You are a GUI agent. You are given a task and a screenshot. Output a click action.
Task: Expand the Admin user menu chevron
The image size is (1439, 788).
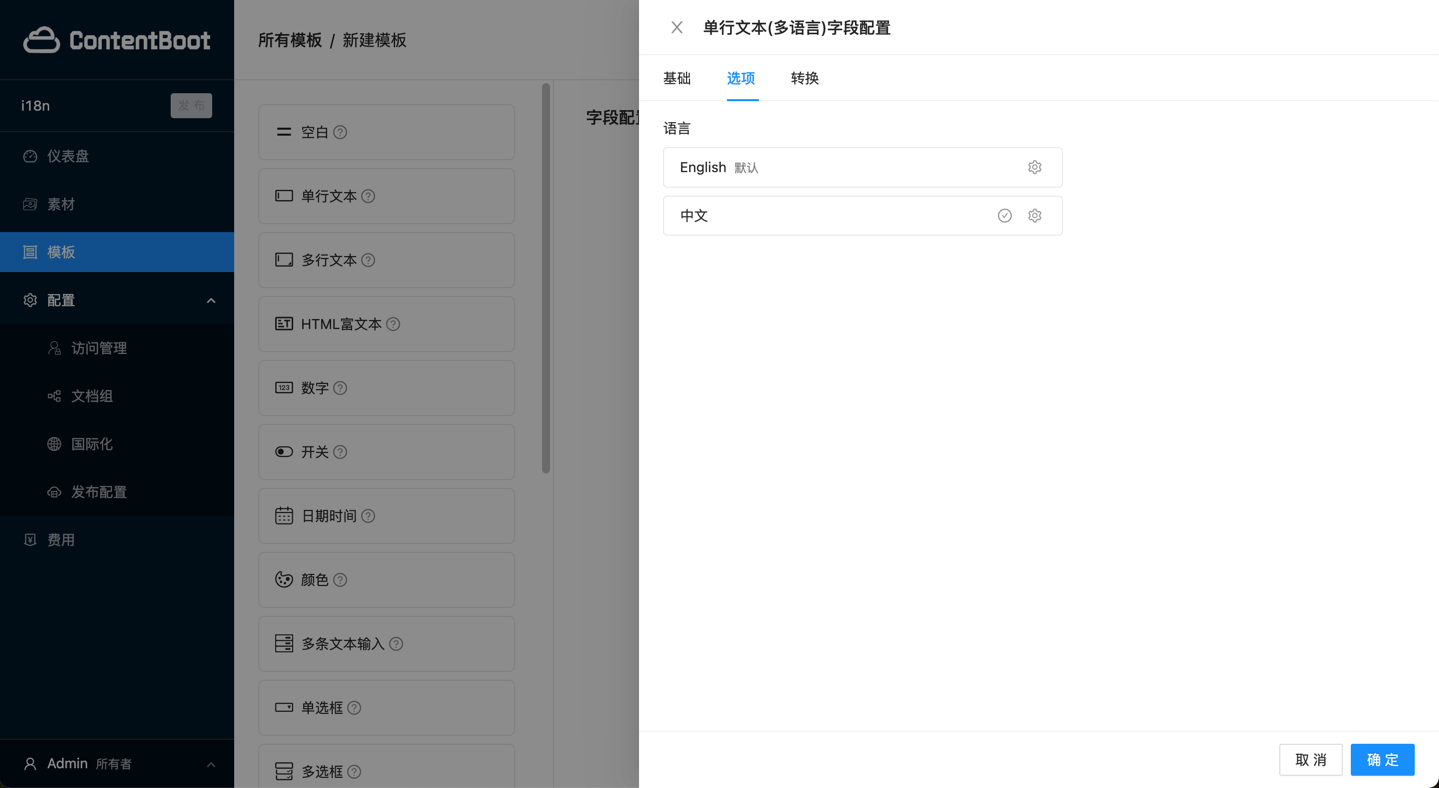coord(211,764)
